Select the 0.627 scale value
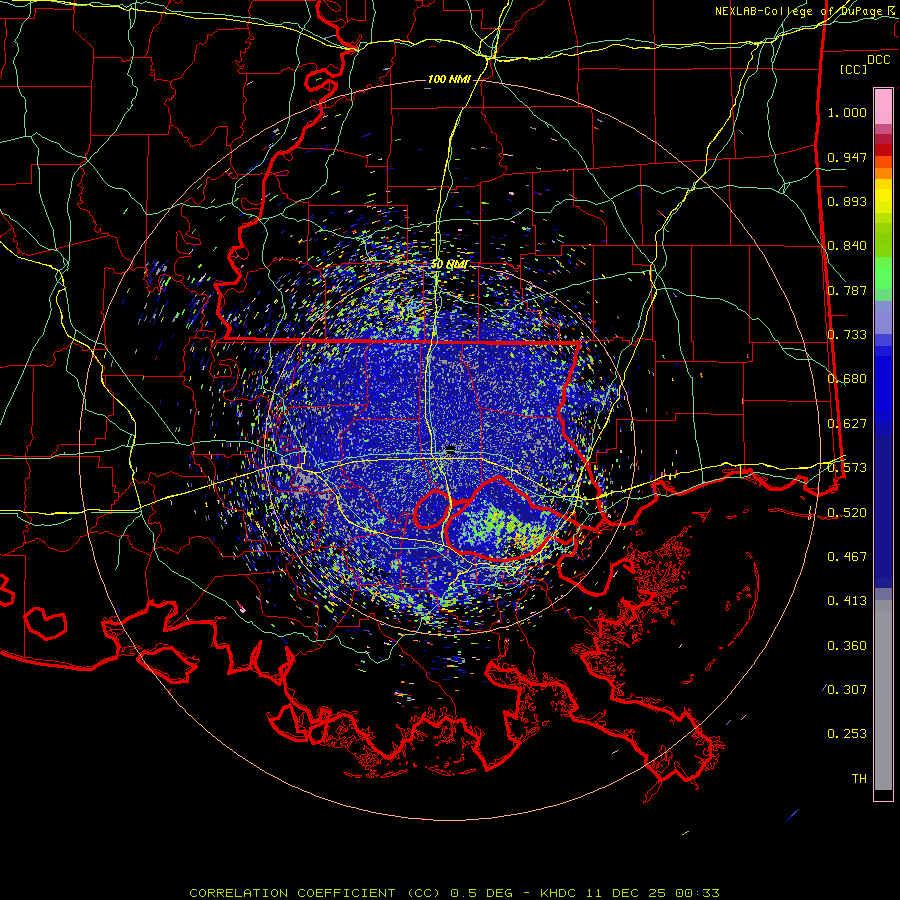 pyautogui.click(x=847, y=424)
